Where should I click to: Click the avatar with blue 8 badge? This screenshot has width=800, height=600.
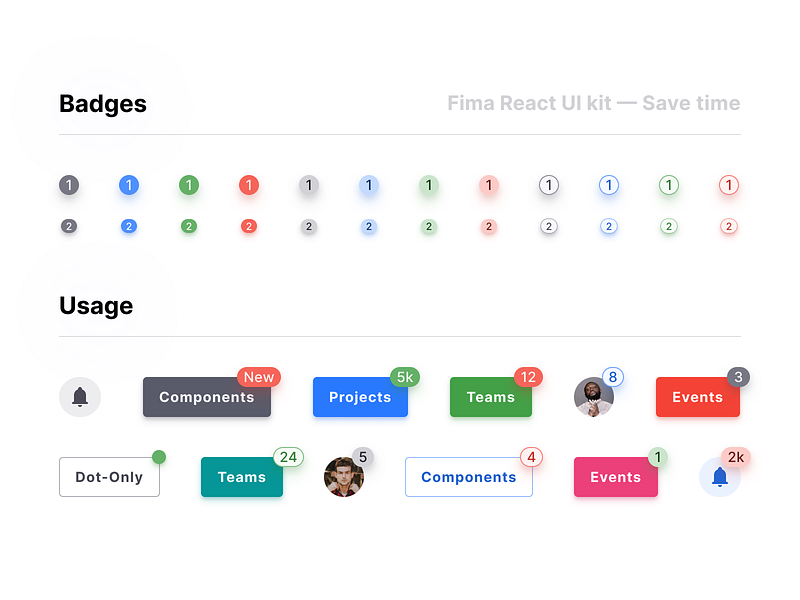coord(595,397)
